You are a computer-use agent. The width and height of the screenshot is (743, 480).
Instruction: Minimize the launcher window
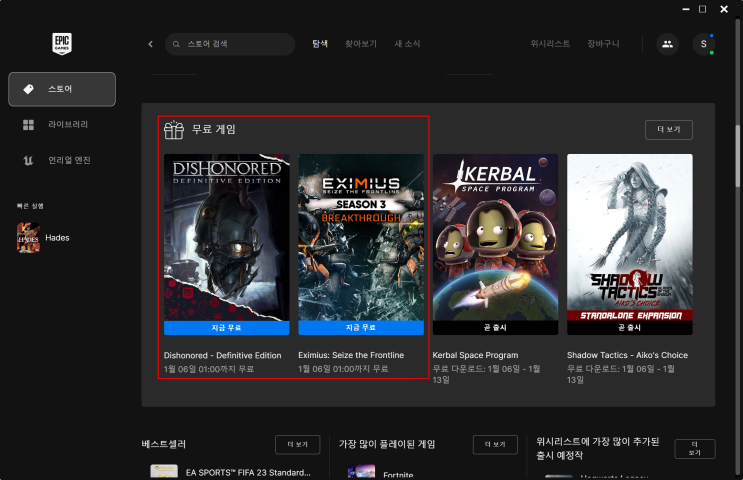[x=686, y=9]
